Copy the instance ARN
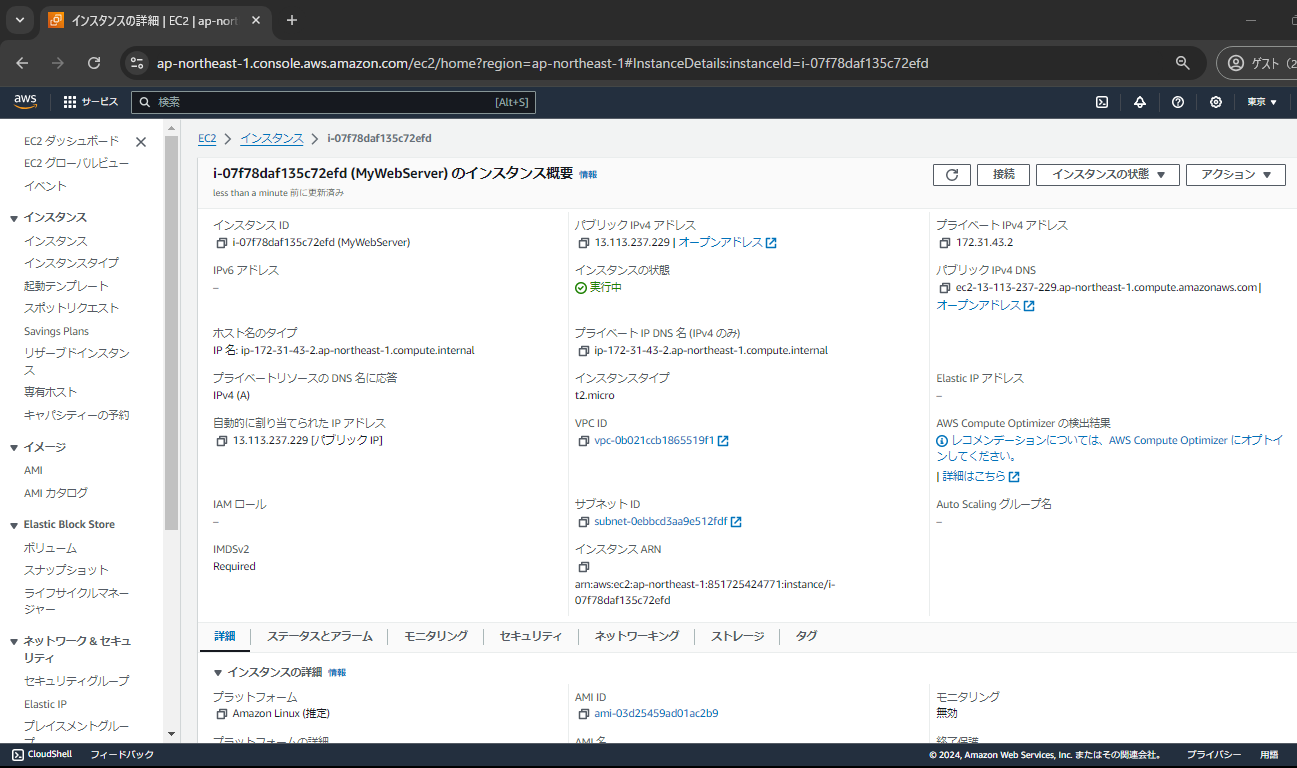1297x768 pixels. click(583, 567)
